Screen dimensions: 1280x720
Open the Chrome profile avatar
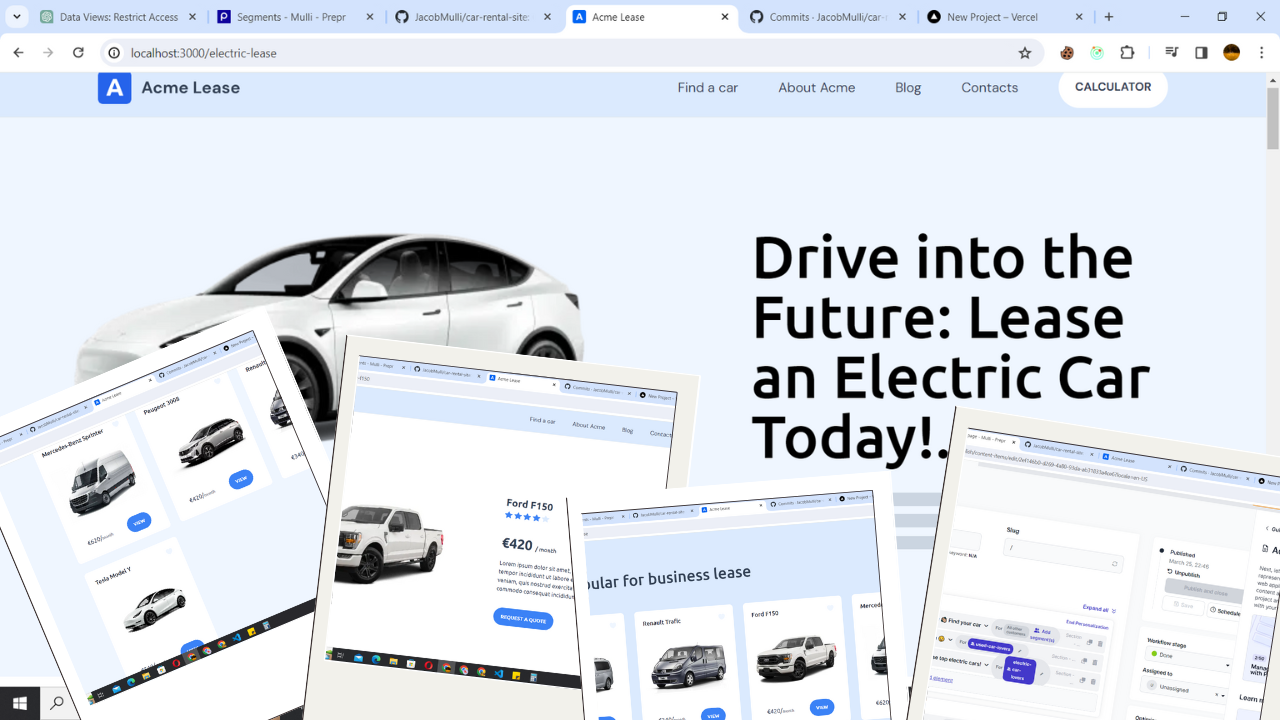pyautogui.click(x=1232, y=53)
